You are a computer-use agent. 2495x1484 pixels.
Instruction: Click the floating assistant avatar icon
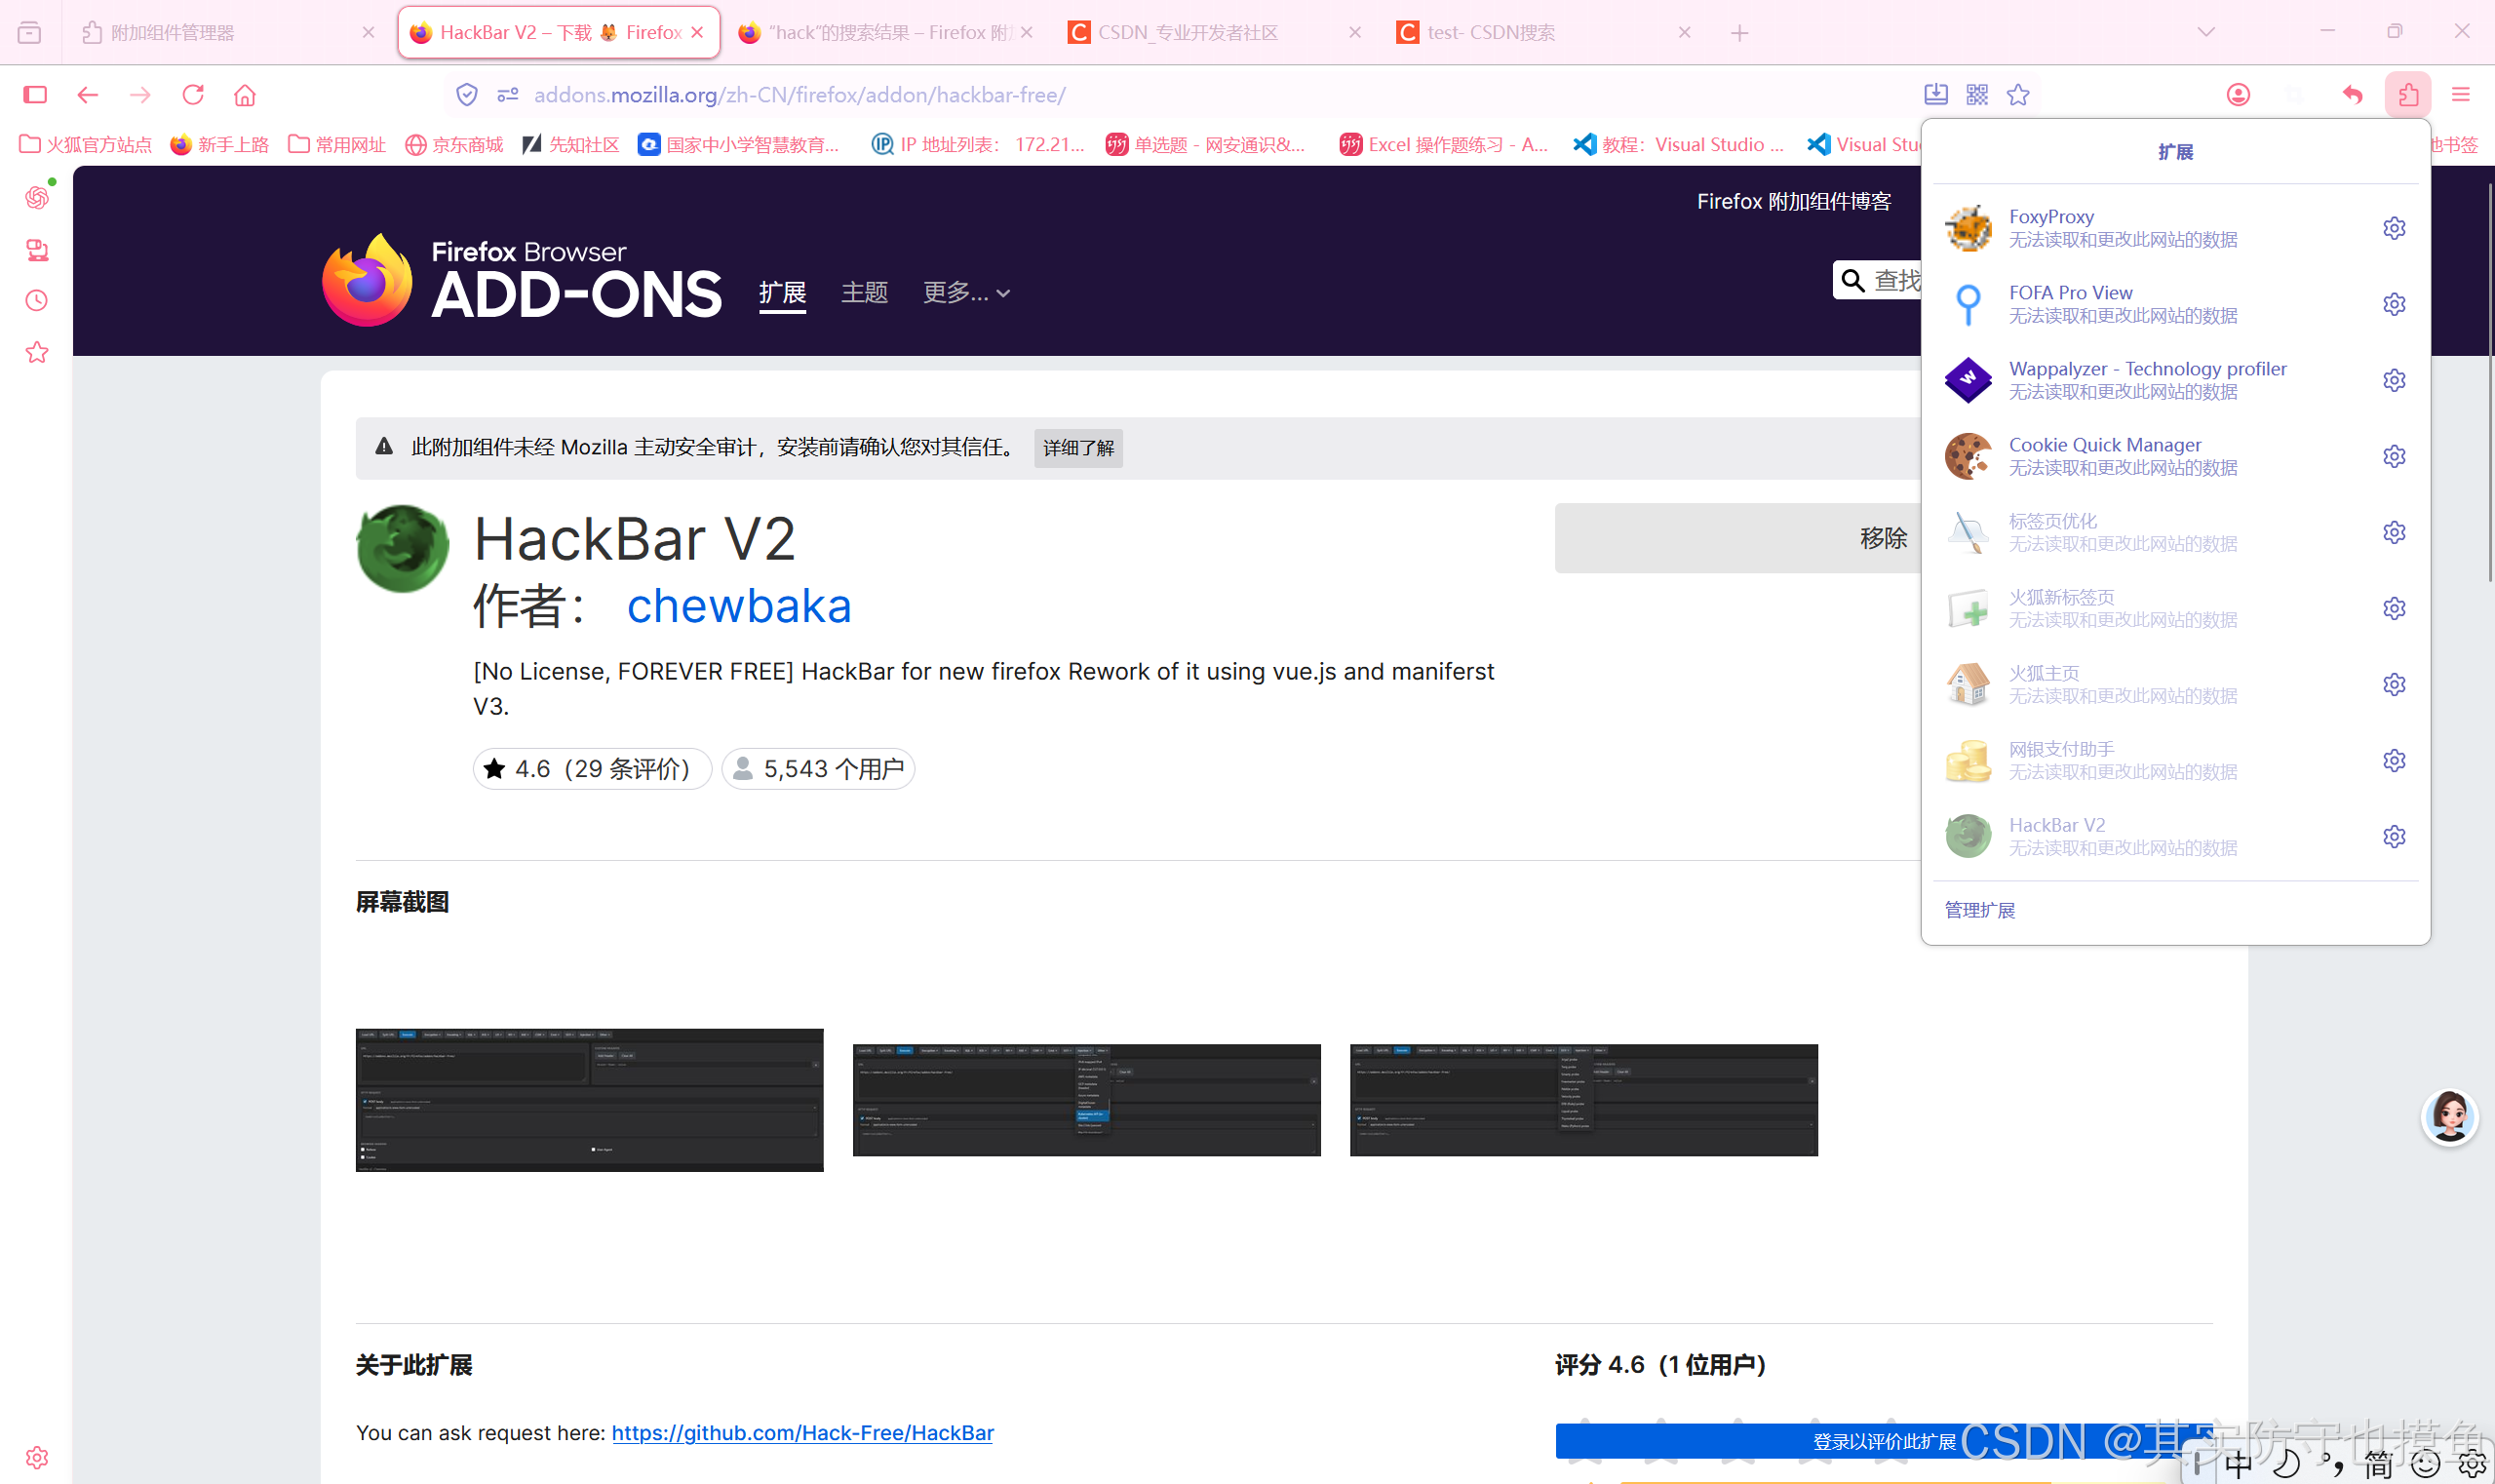click(x=2449, y=1117)
